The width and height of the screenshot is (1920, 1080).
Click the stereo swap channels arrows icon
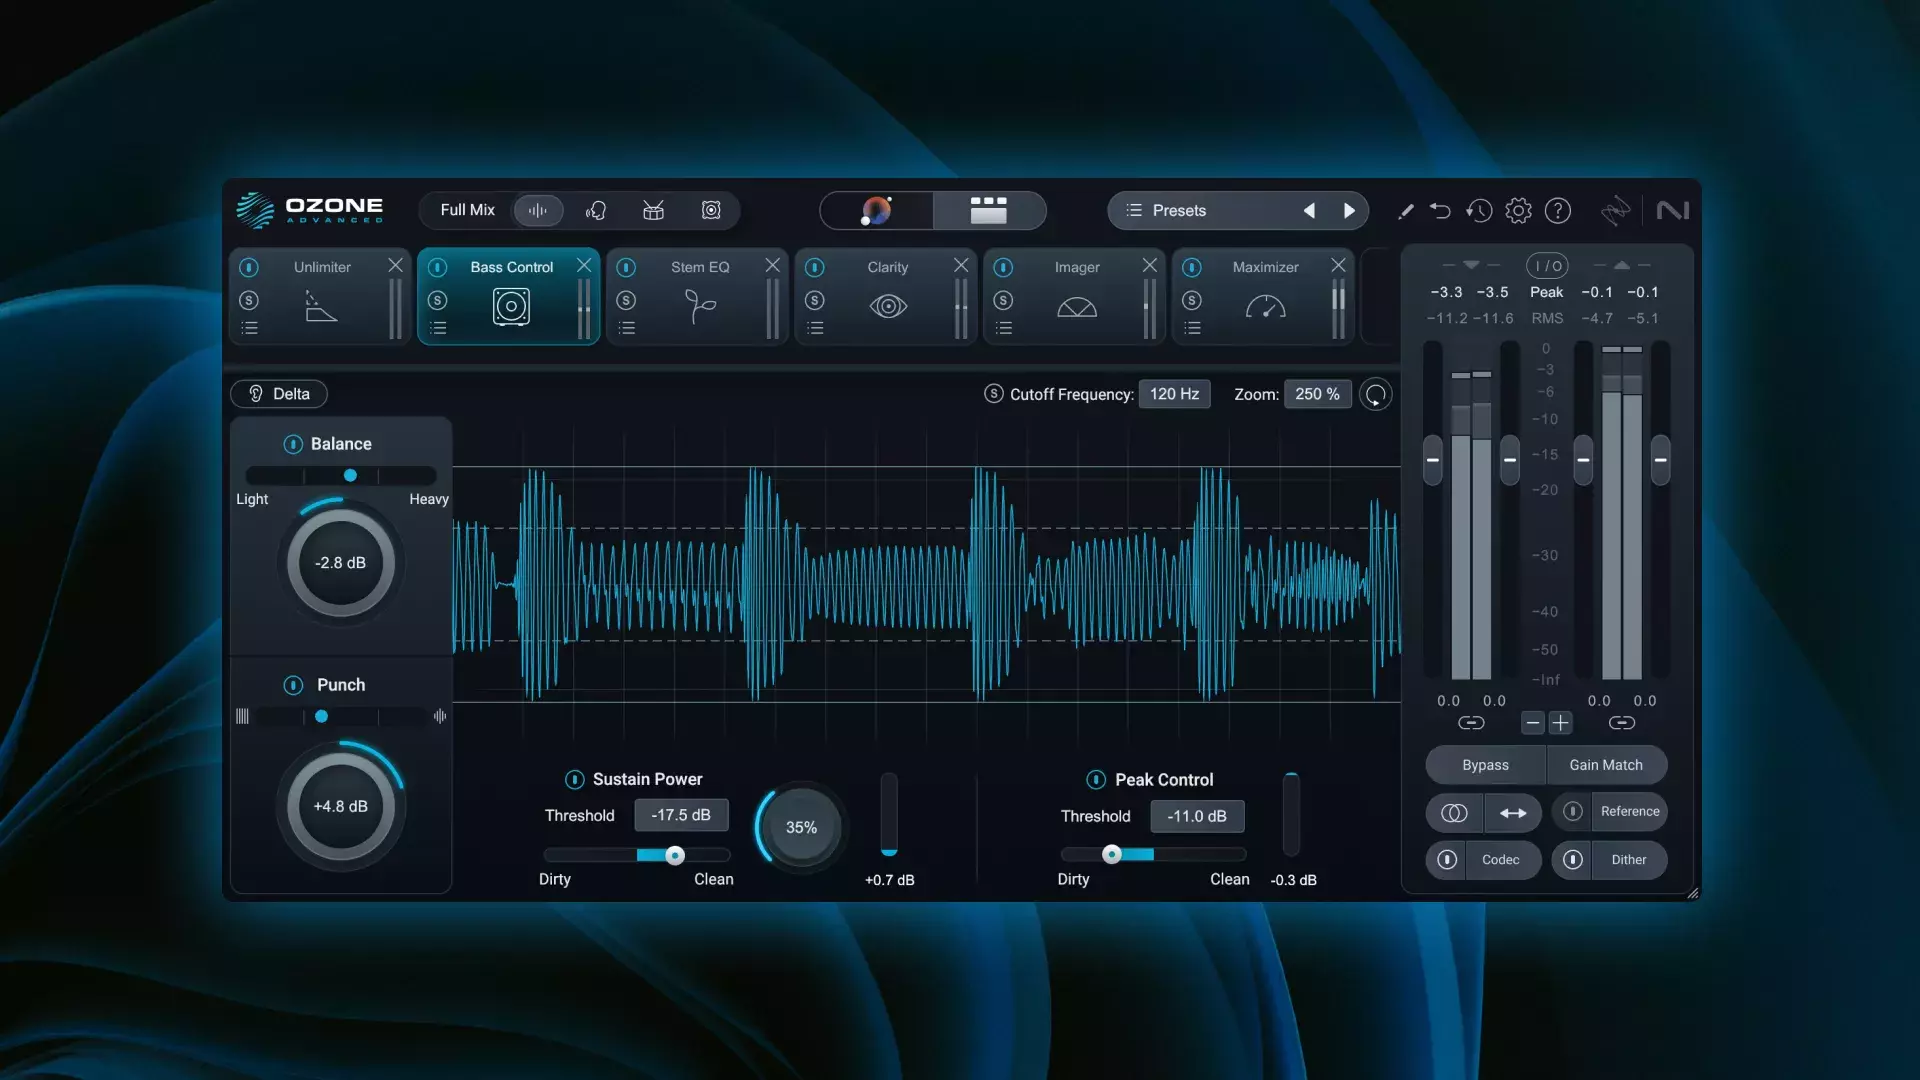[1513, 813]
